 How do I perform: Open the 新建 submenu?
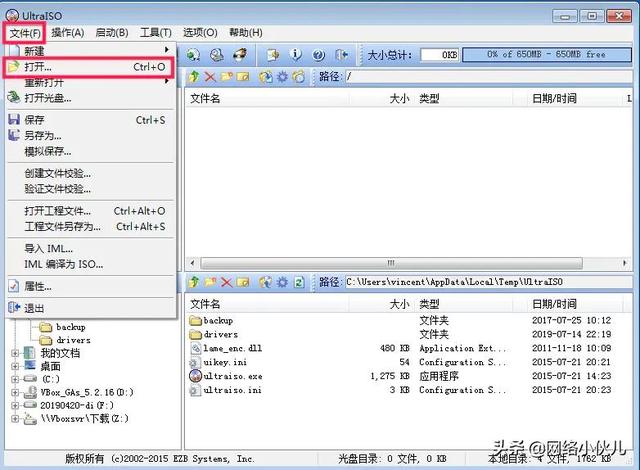91,51
